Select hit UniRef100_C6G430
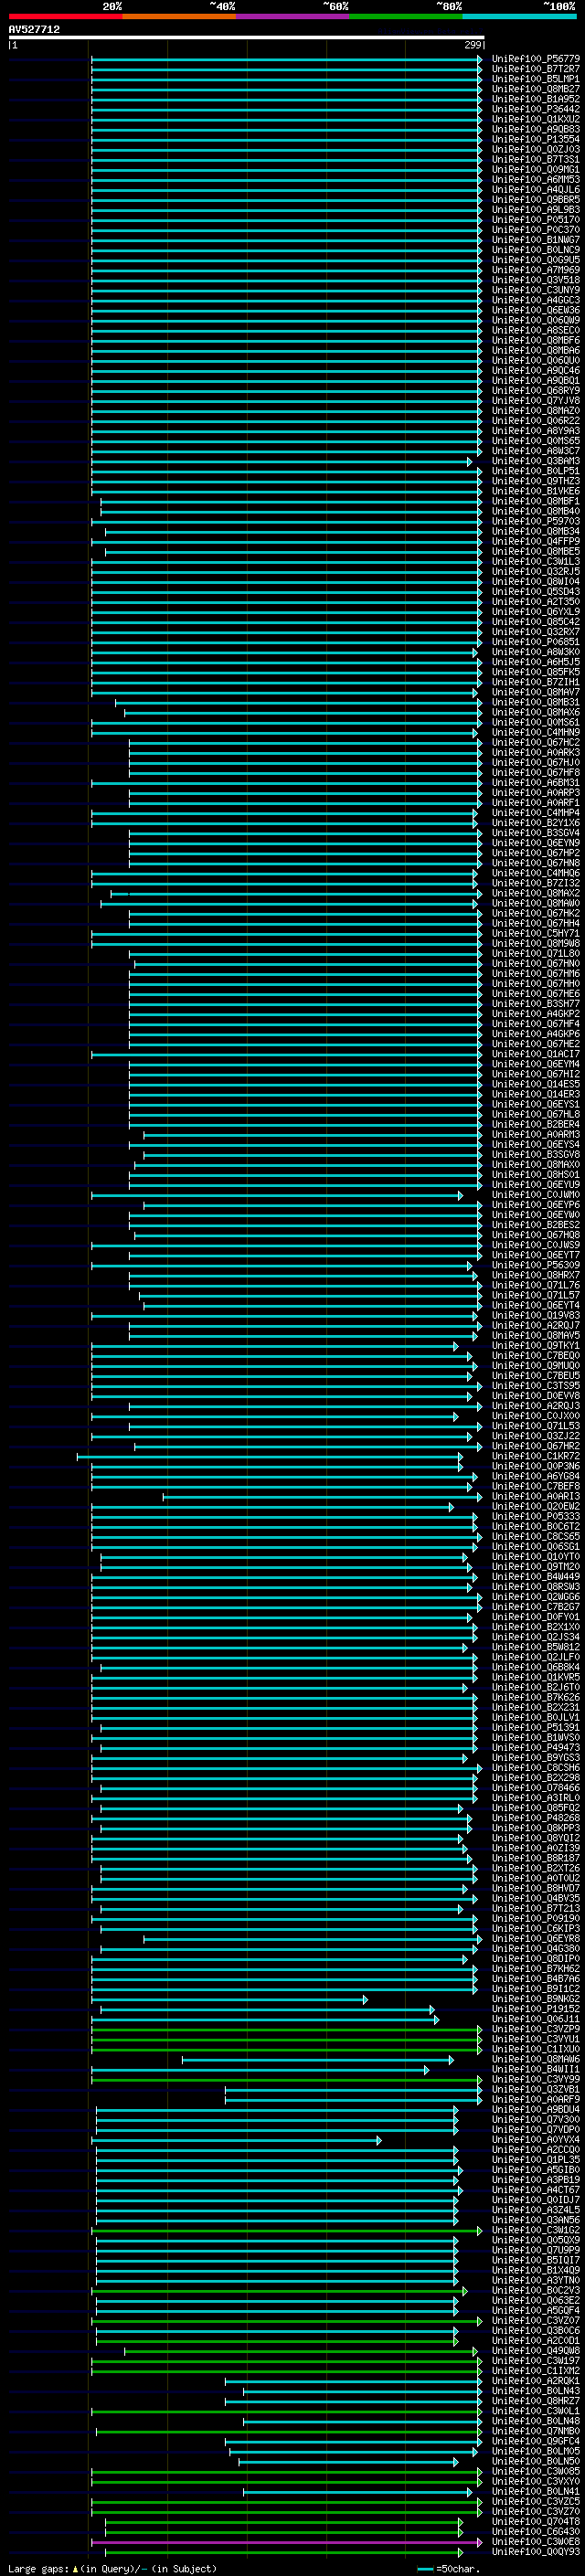This screenshot has width=585, height=2576. click(536, 2531)
